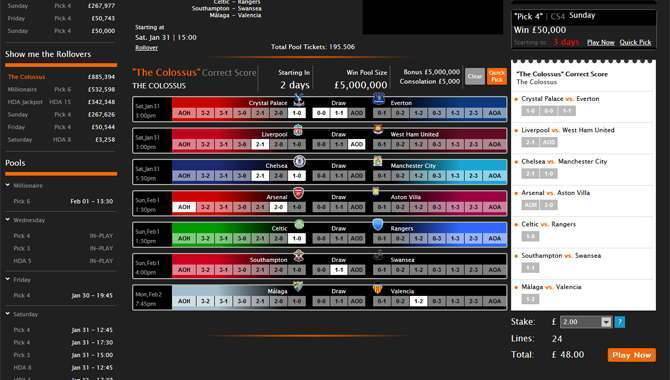The image size is (670, 380).
Task: Click the orange Quick Pick button
Action: point(497,77)
